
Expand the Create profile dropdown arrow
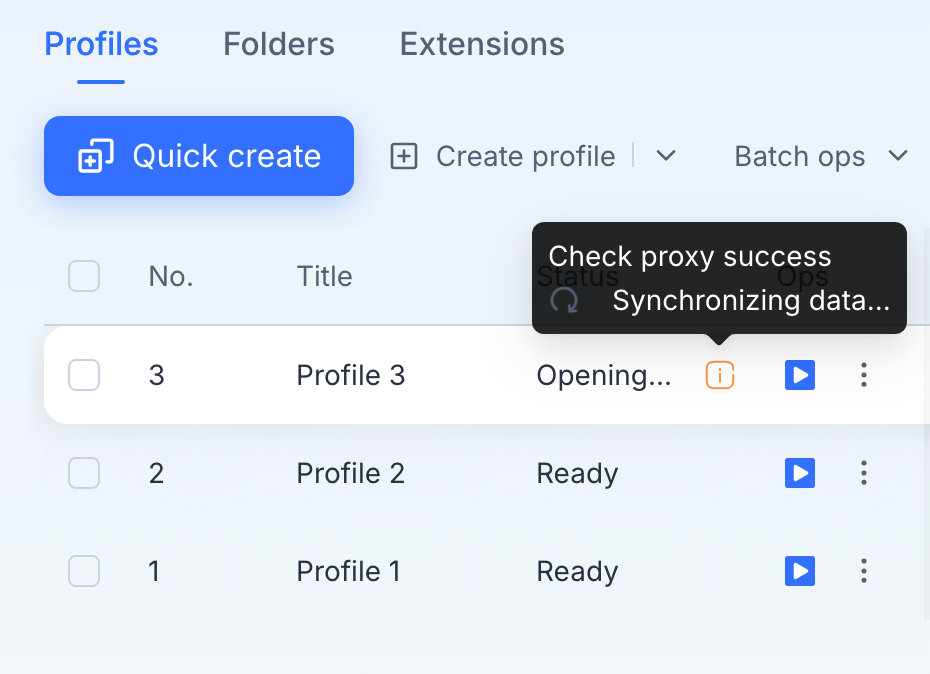666,156
